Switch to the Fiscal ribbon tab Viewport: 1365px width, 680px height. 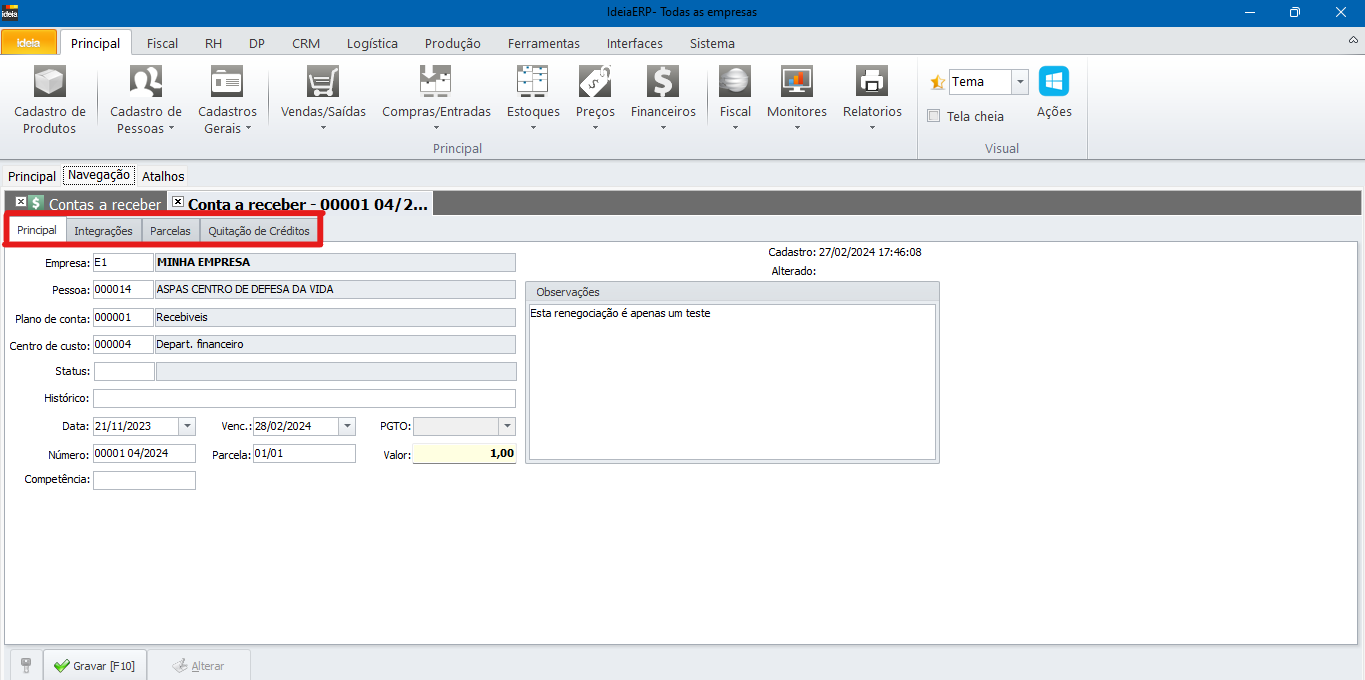(162, 43)
